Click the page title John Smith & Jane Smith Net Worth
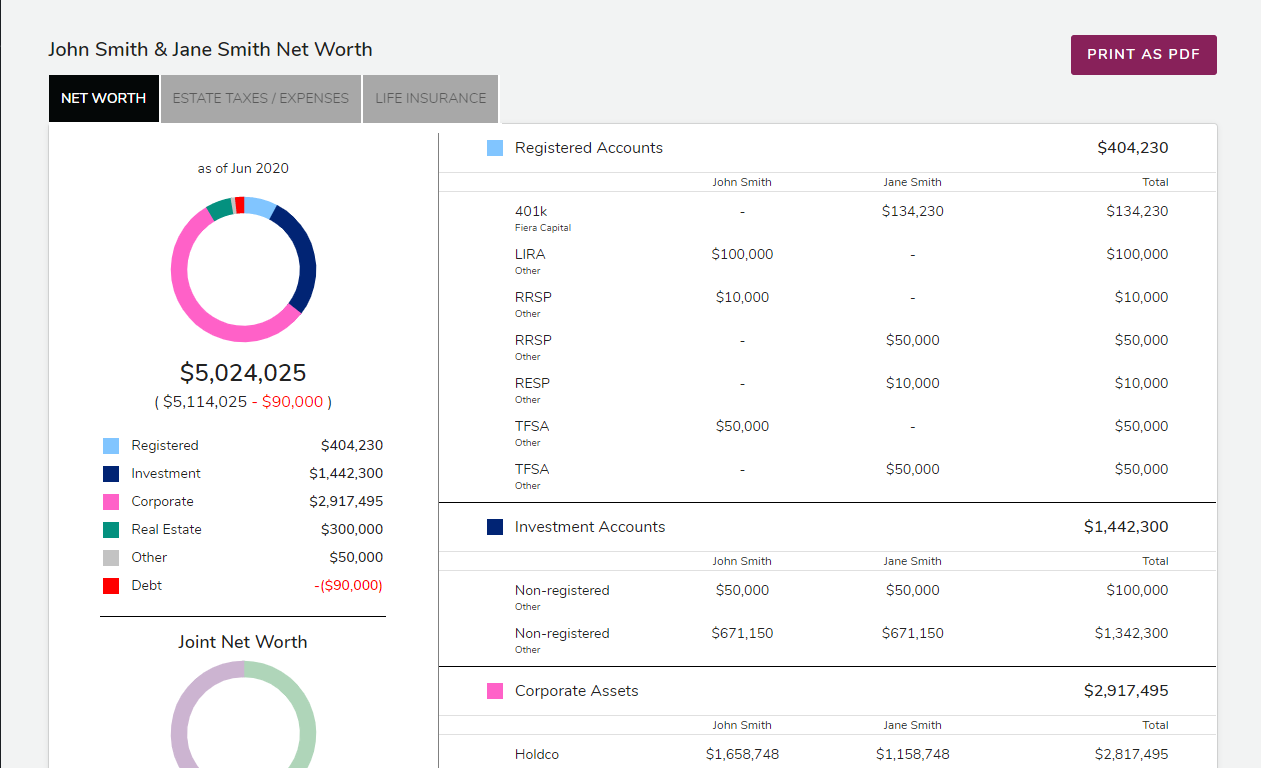1261x768 pixels. [210, 49]
